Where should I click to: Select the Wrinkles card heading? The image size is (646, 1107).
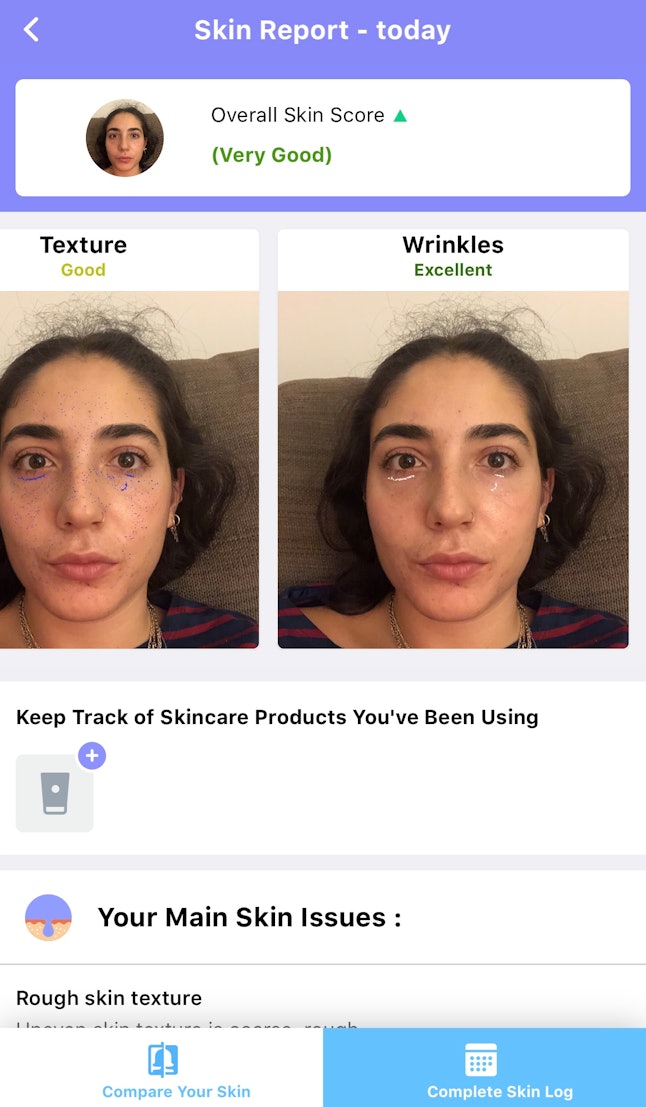point(453,245)
